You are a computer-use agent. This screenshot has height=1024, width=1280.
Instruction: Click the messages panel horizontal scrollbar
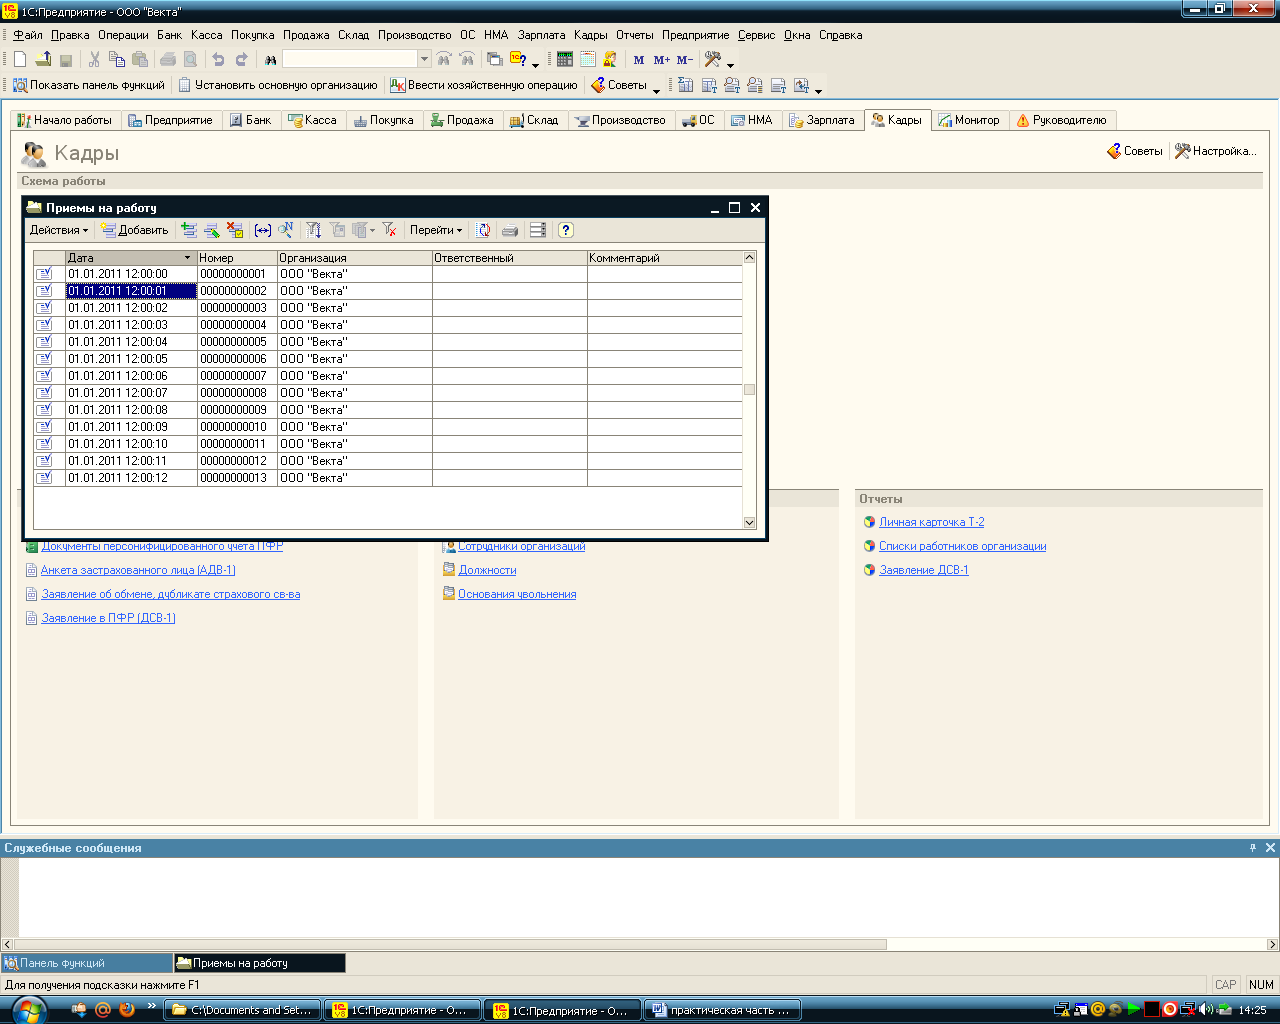[x=450, y=944]
